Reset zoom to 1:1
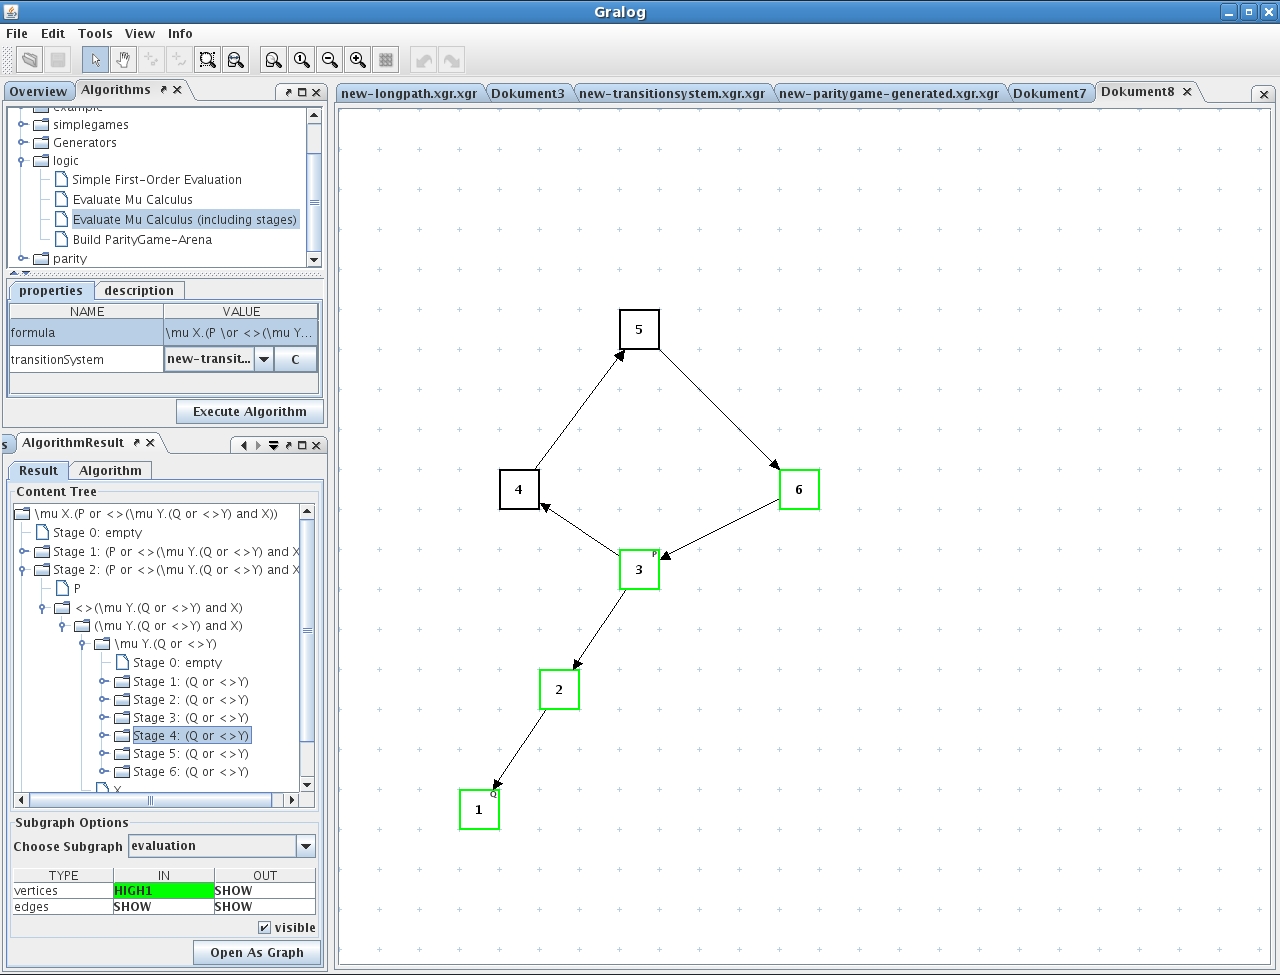Image resolution: width=1280 pixels, height=975 pixels. coord(301,60)
